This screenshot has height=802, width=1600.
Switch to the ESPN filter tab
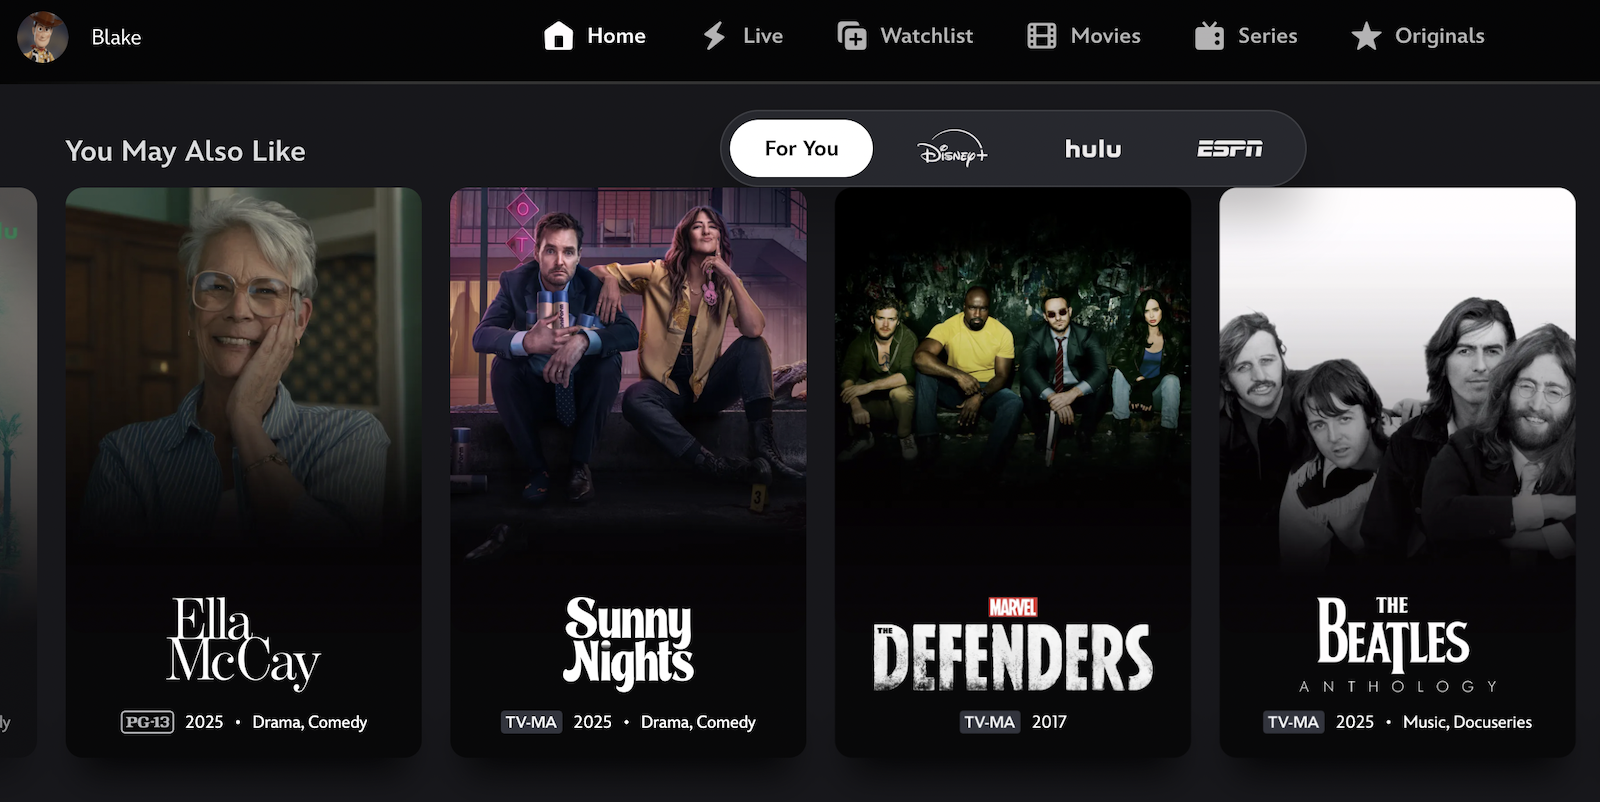(x=1230, y=149)
